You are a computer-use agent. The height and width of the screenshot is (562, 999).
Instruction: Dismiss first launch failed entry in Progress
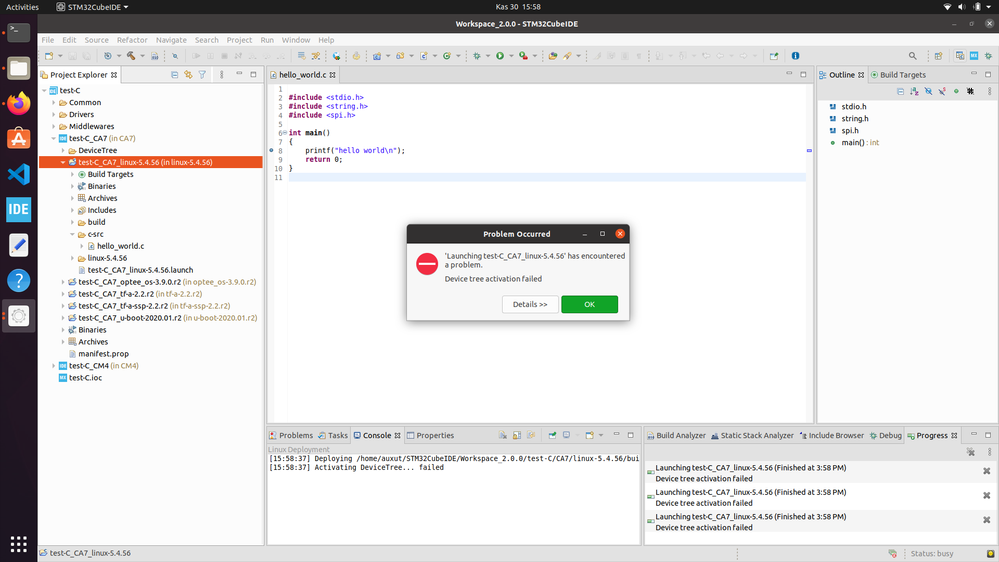986,471
